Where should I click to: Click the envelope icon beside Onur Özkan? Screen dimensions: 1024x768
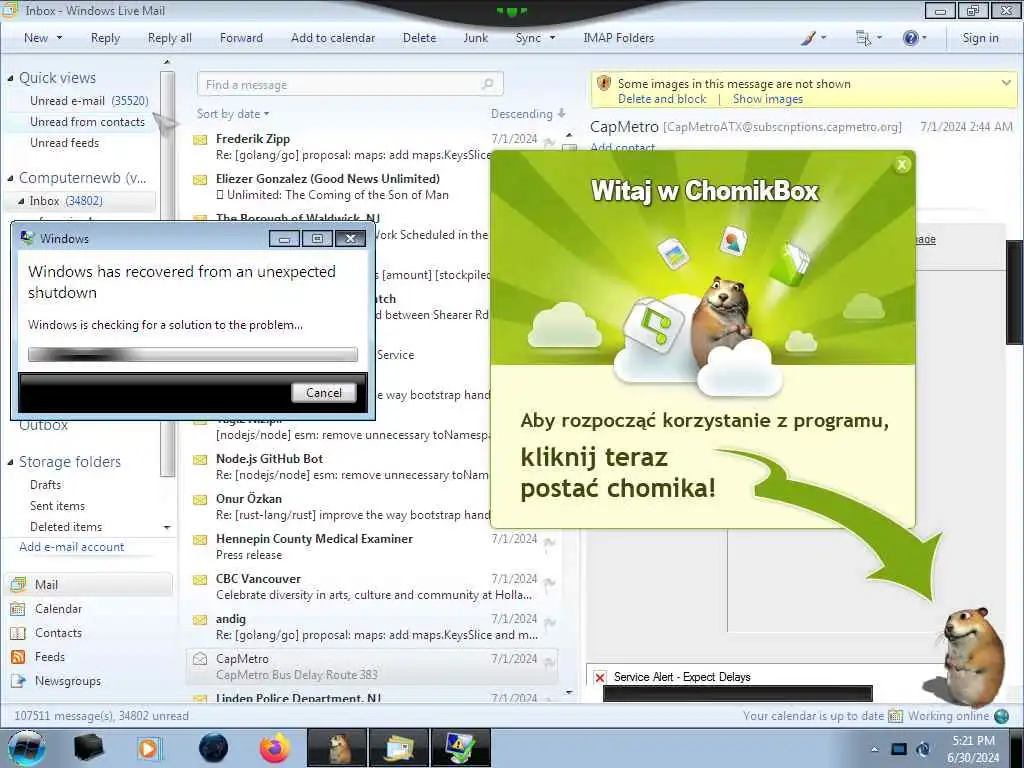click(x=200, y=500)
